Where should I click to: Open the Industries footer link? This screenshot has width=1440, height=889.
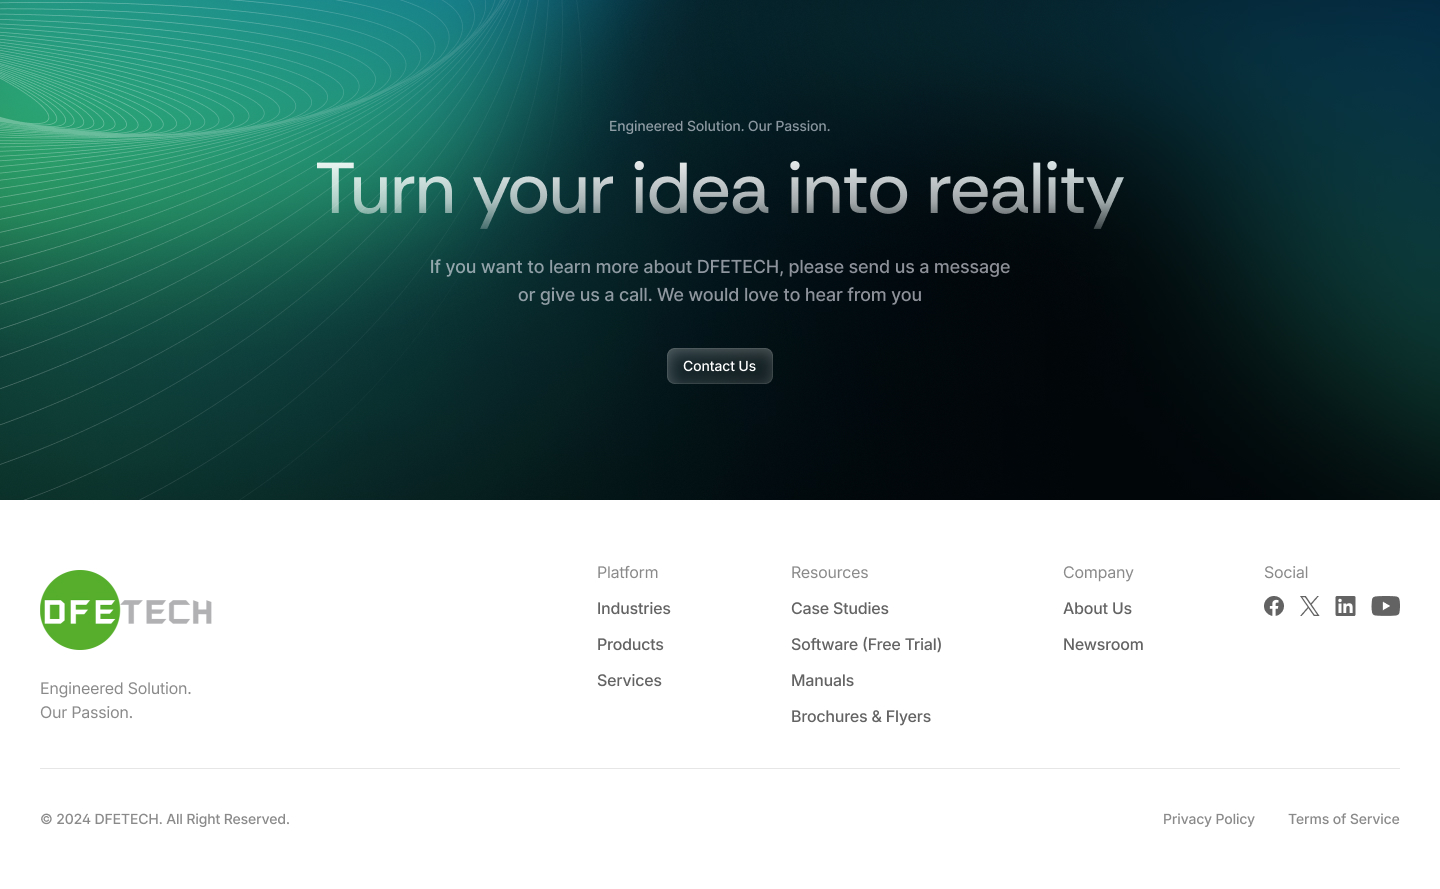[x=634, y=608]
